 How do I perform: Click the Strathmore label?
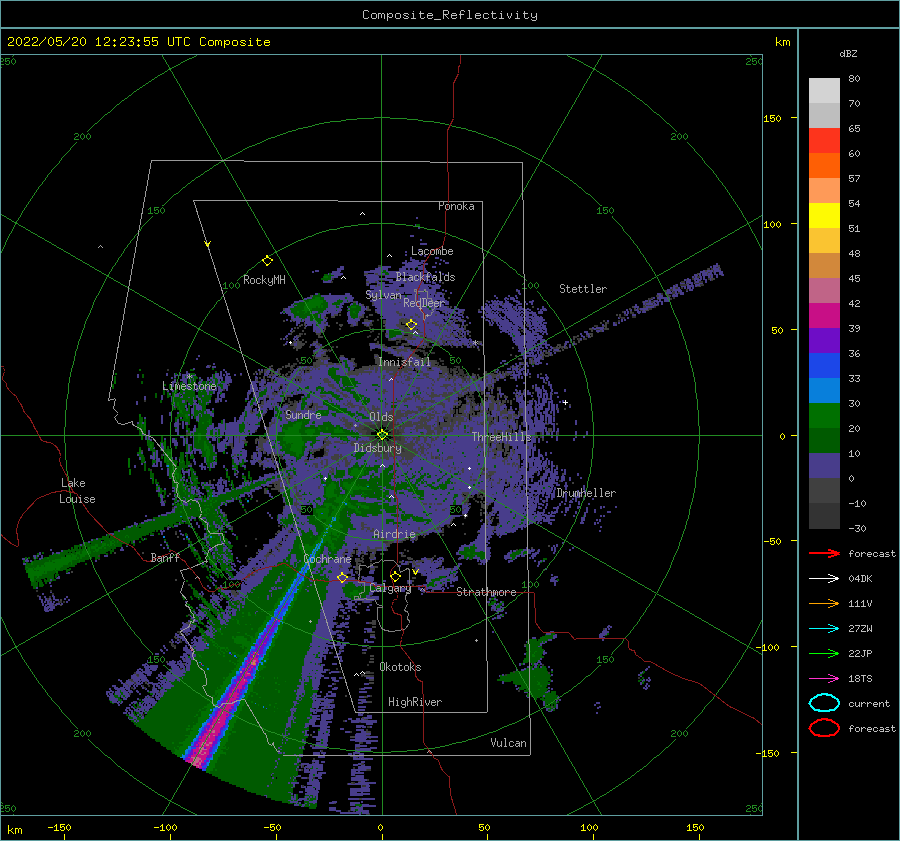tap(486, 592)
